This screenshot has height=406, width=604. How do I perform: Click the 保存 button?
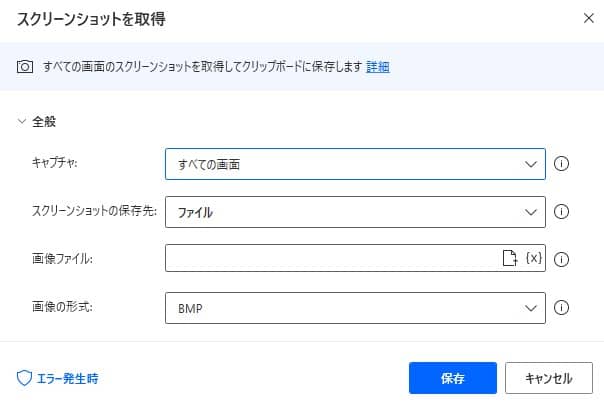(x=452, y=378)
